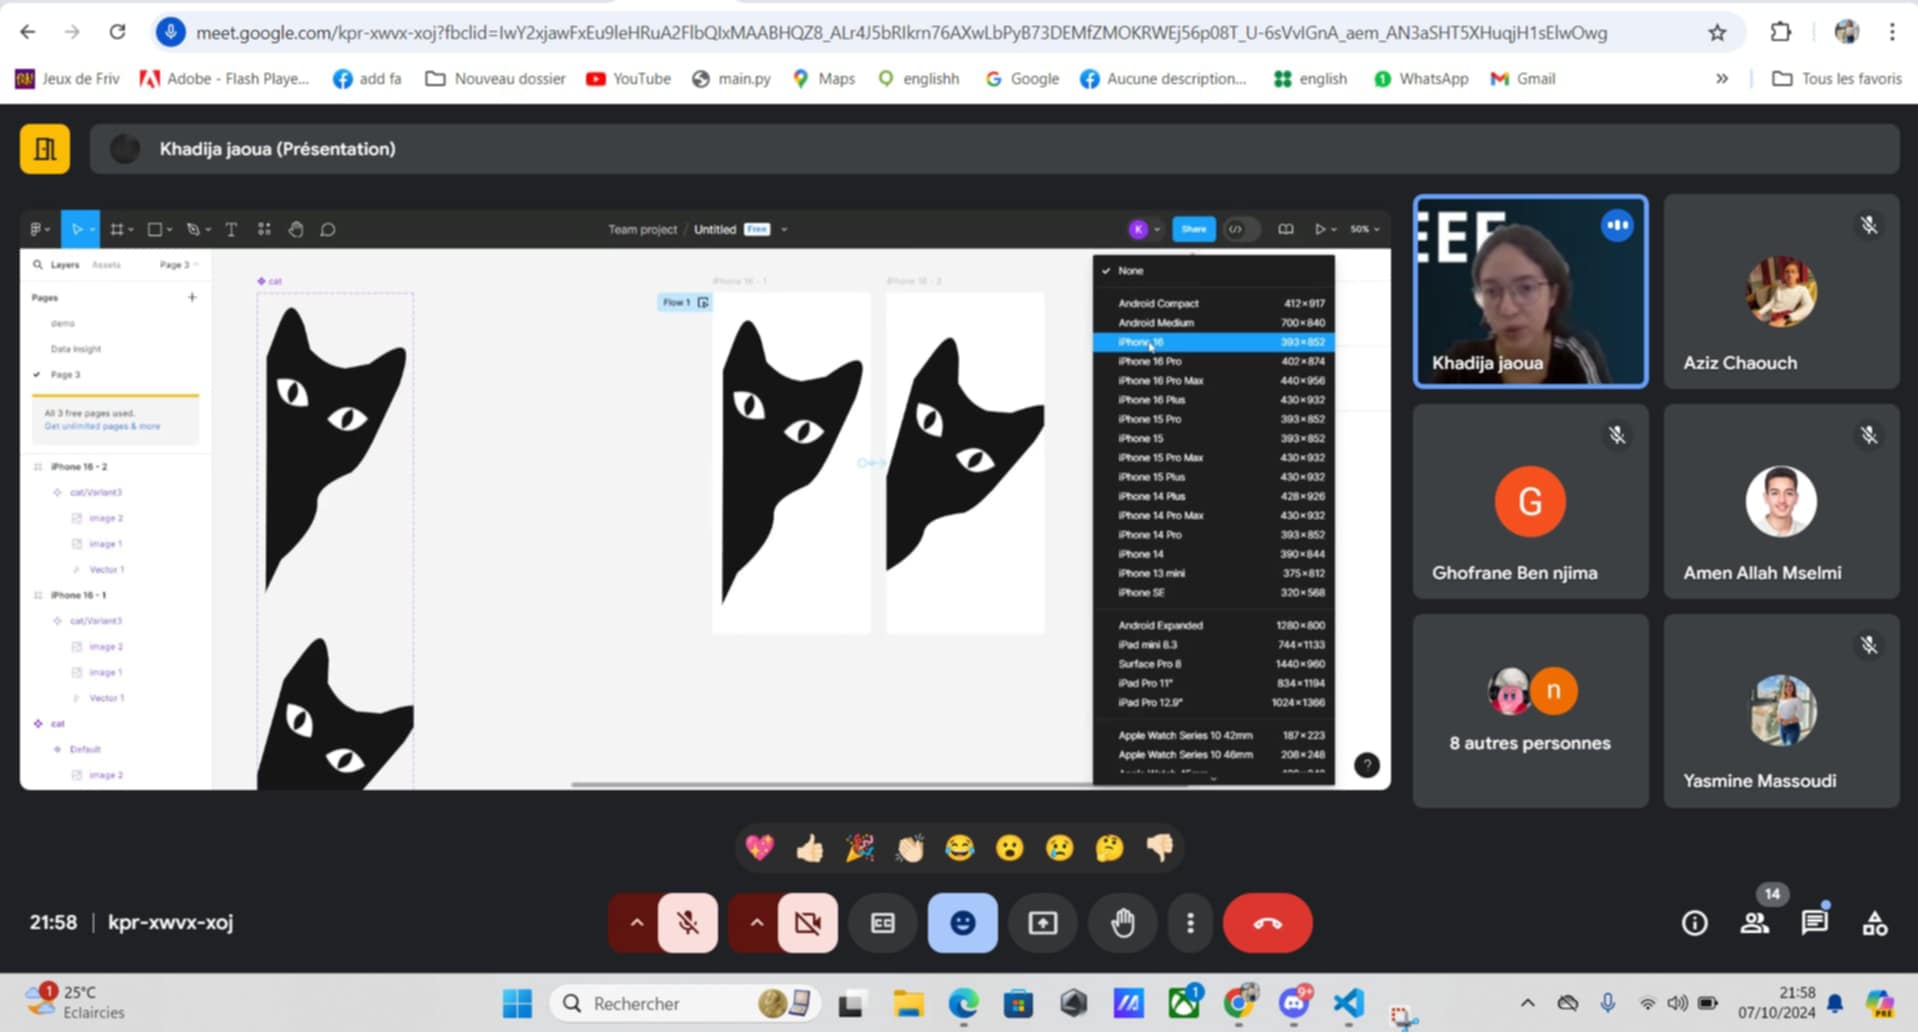Switch to Assets tab in Figma
The image size is (1918, 1032).
coord(106,265)
